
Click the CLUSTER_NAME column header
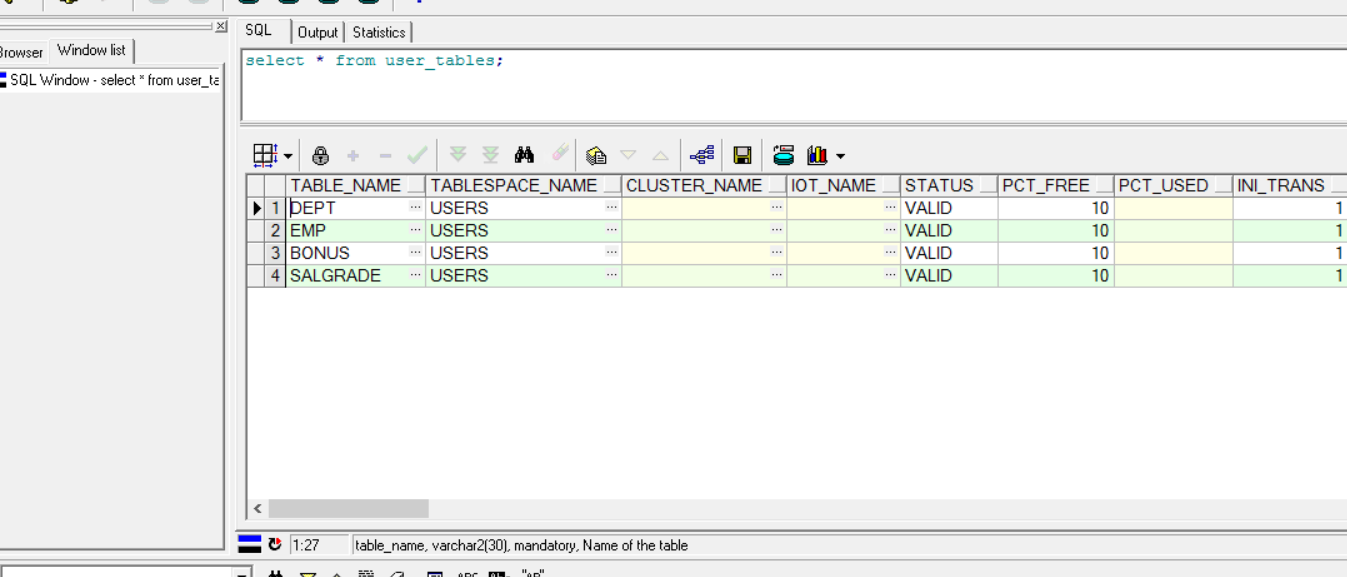pyautogui.click(x=704, y=185)
